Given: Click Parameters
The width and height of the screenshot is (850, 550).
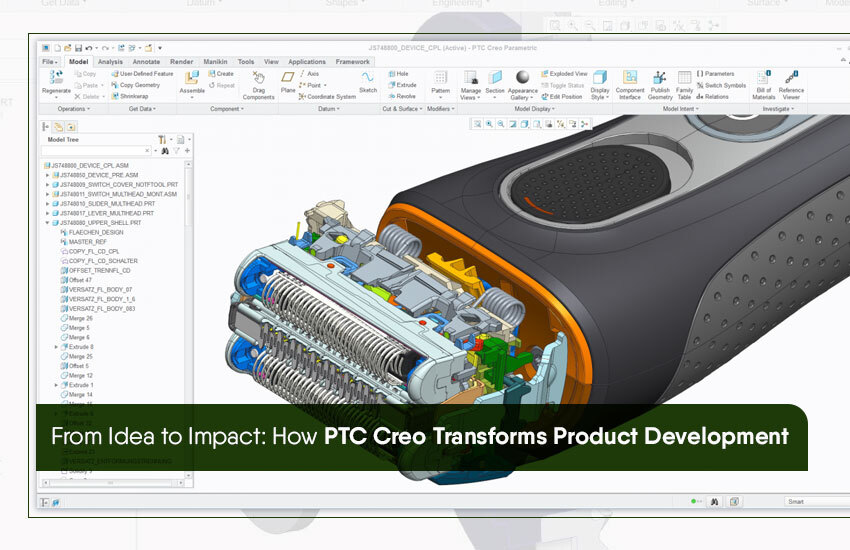Looking at the screenshot, I should [x=716, y=74].
